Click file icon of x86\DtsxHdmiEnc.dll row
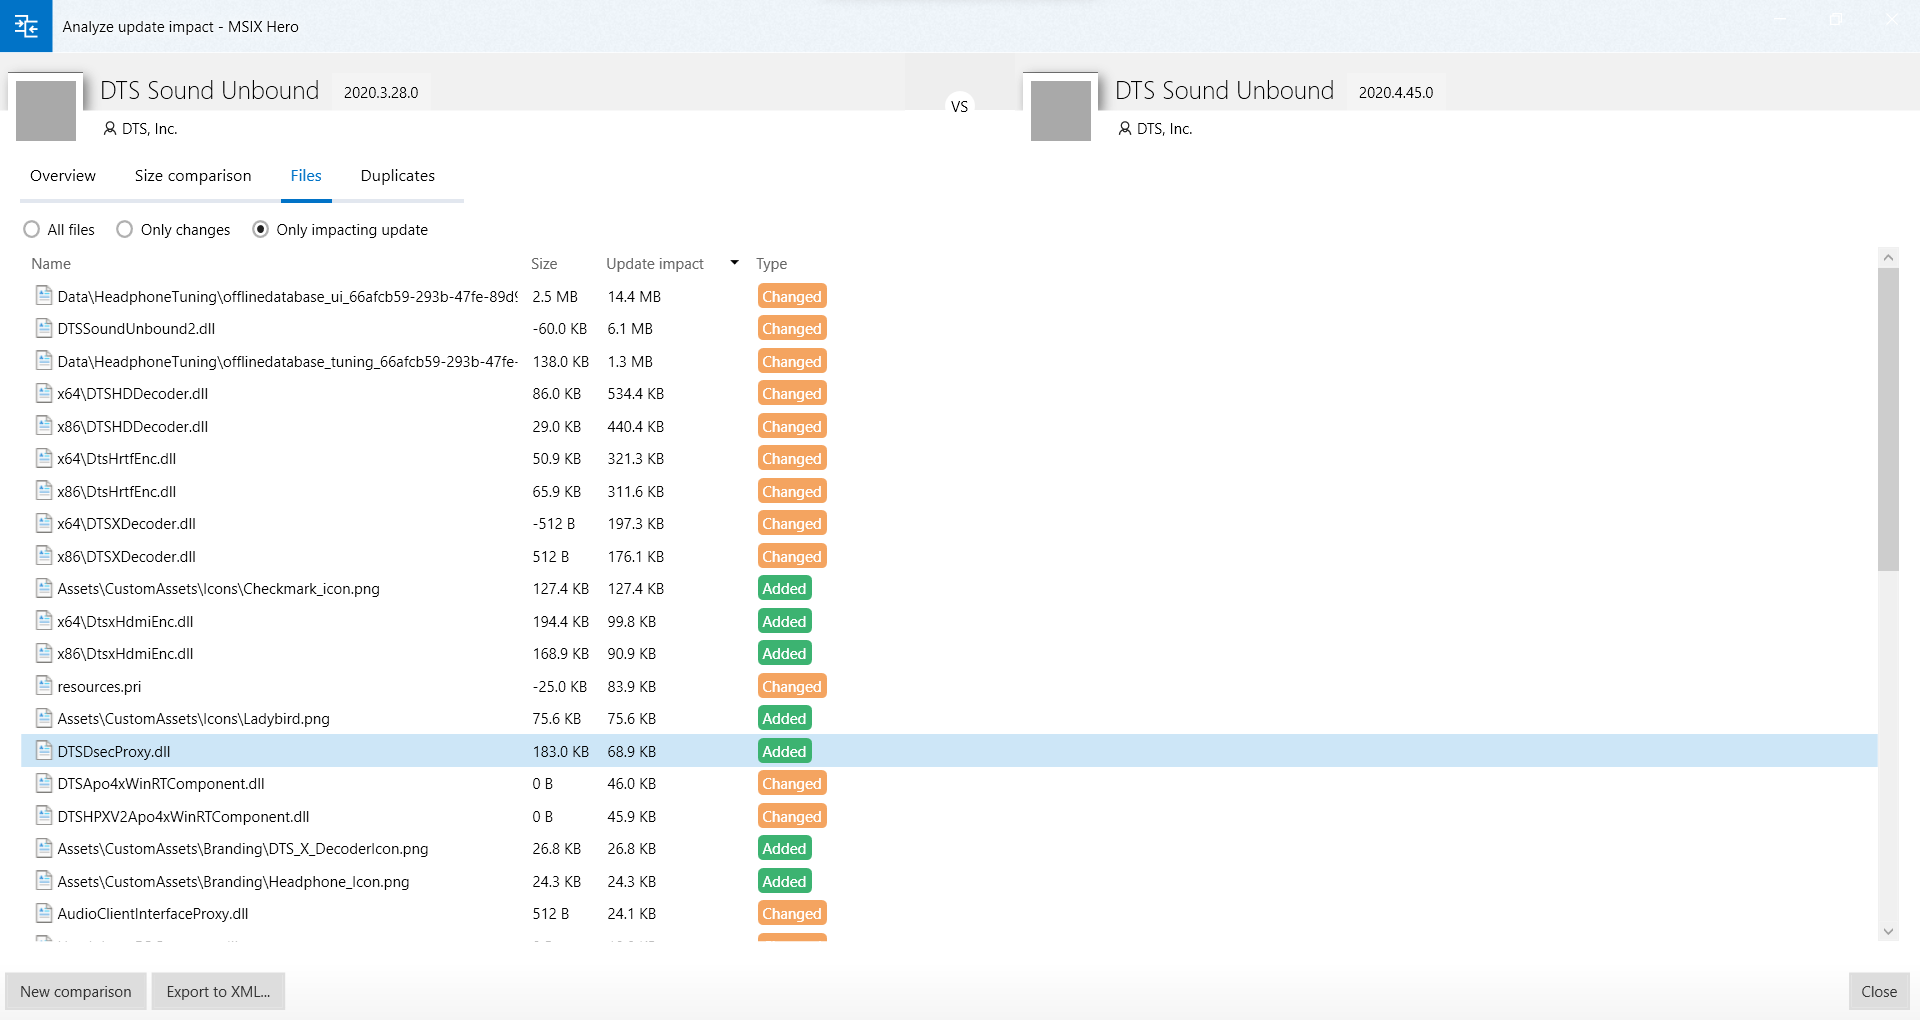1920x1020 pixels. 44,653
